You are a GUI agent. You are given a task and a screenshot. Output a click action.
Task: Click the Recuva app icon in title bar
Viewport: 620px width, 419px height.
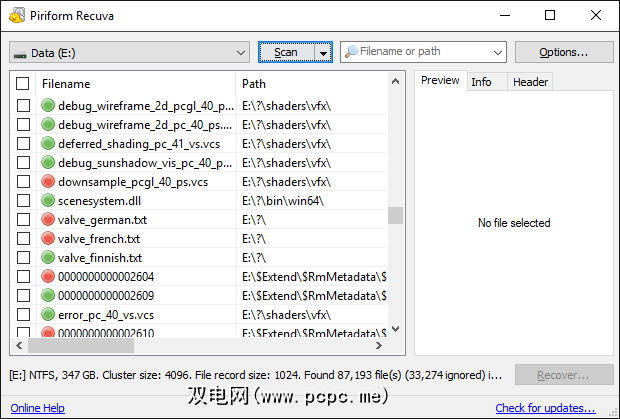point(17,15)
